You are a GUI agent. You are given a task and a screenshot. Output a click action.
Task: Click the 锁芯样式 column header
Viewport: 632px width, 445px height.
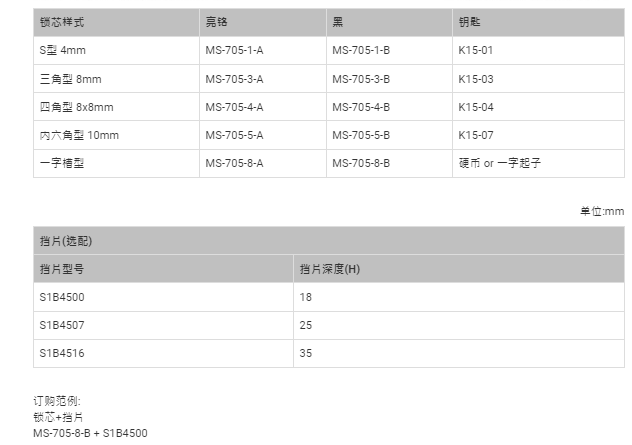pos(62,22)
